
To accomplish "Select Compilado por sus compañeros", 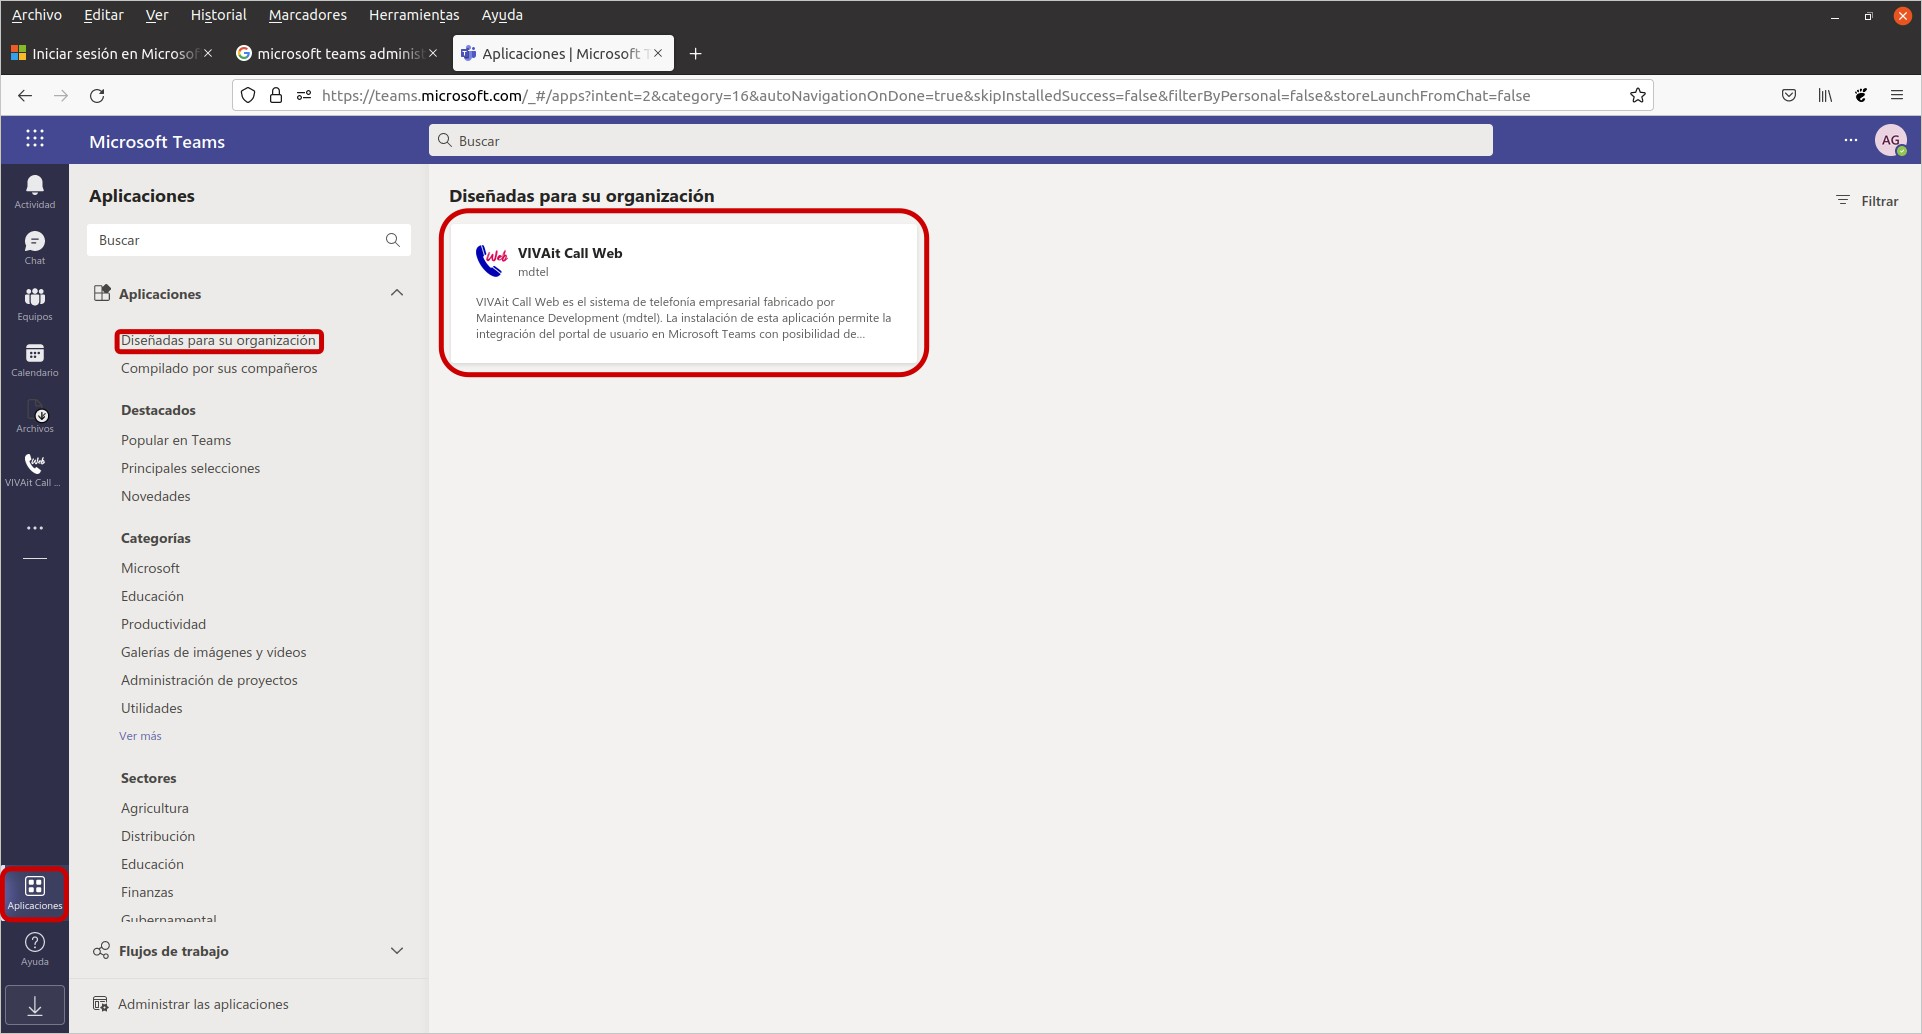I will point(219,368).
